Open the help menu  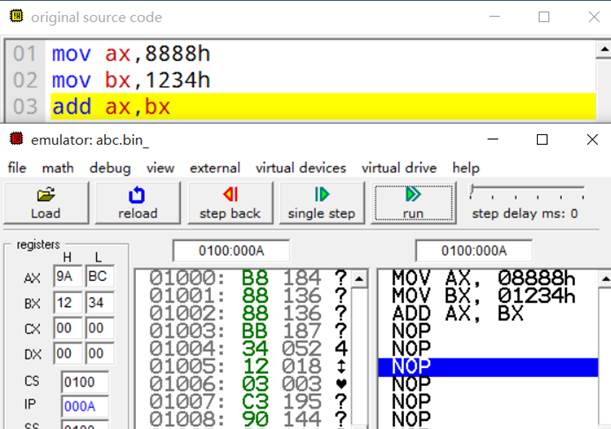tap(466, 168)
